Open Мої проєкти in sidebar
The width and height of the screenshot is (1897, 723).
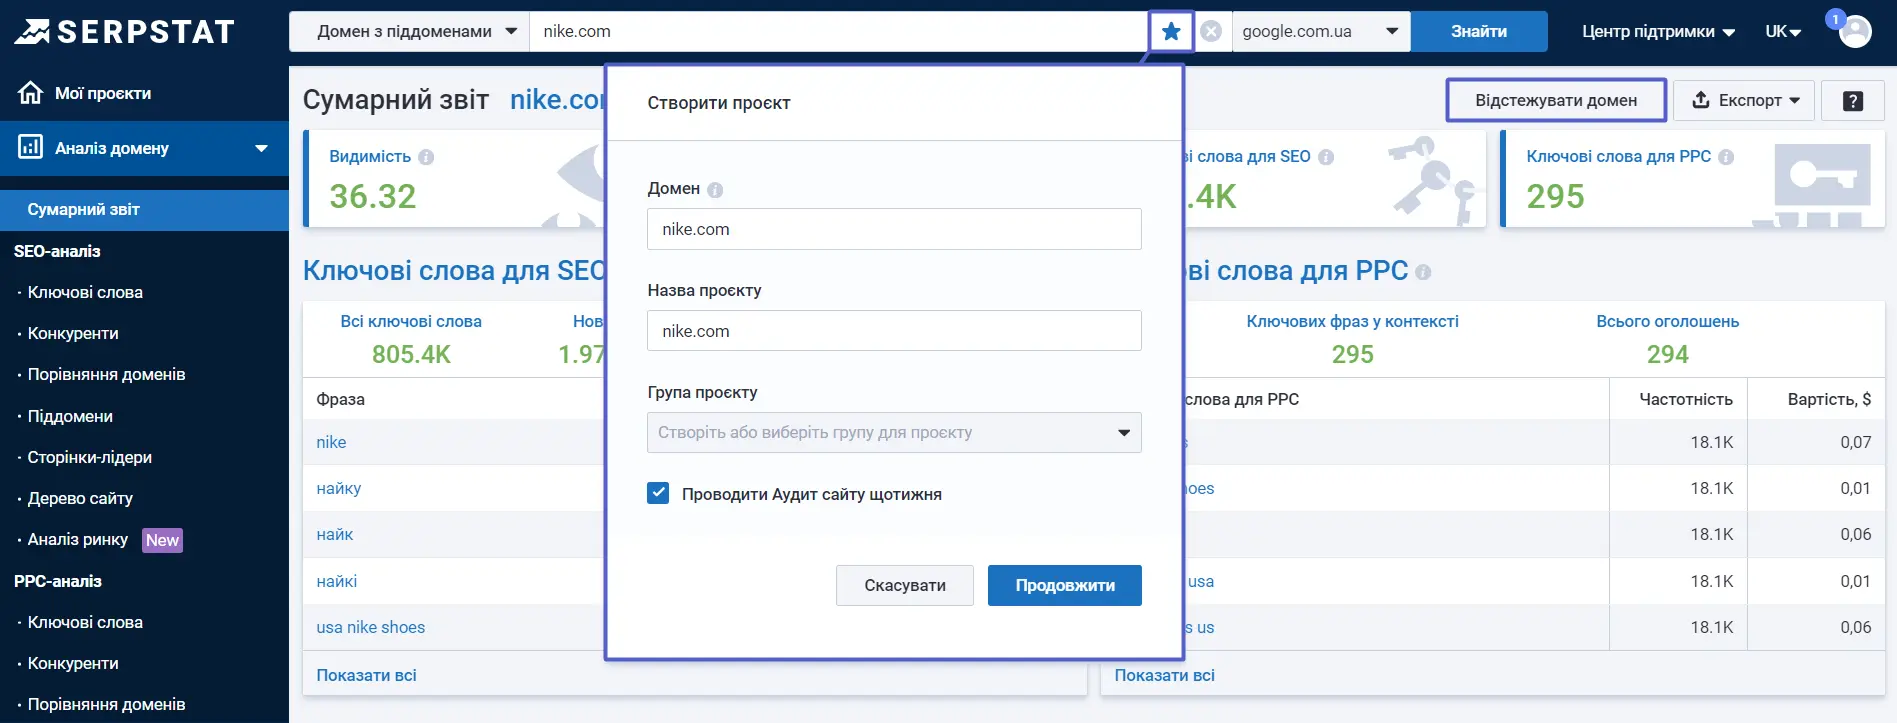click(103, 94)
